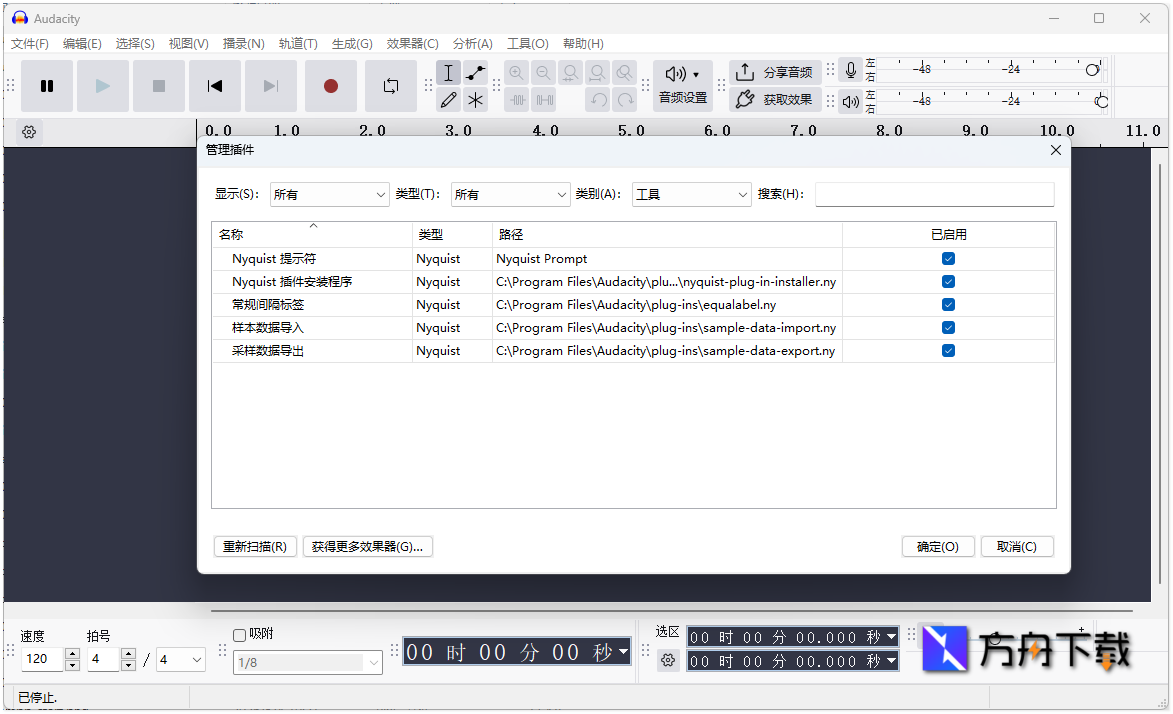Open the 类型(T) dropdown
Screen dimensions: 1173x714
click(x=510, y=195)
